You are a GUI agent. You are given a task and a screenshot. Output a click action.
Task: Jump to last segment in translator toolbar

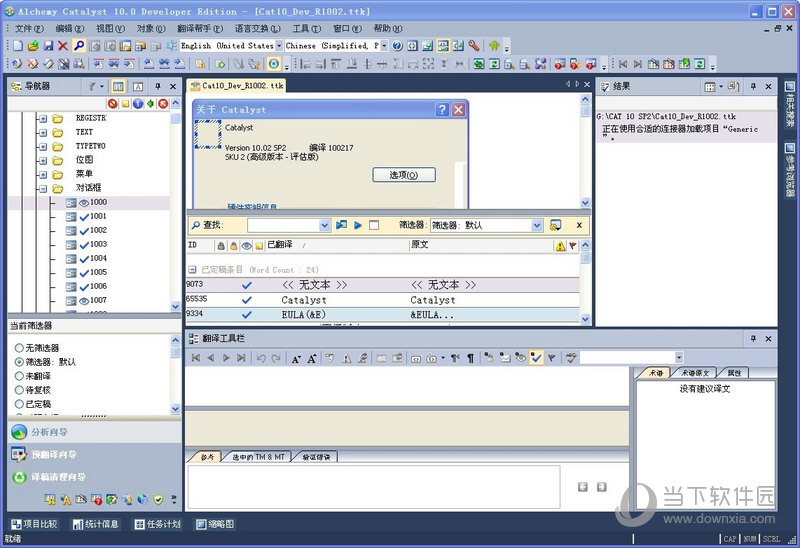241,358
